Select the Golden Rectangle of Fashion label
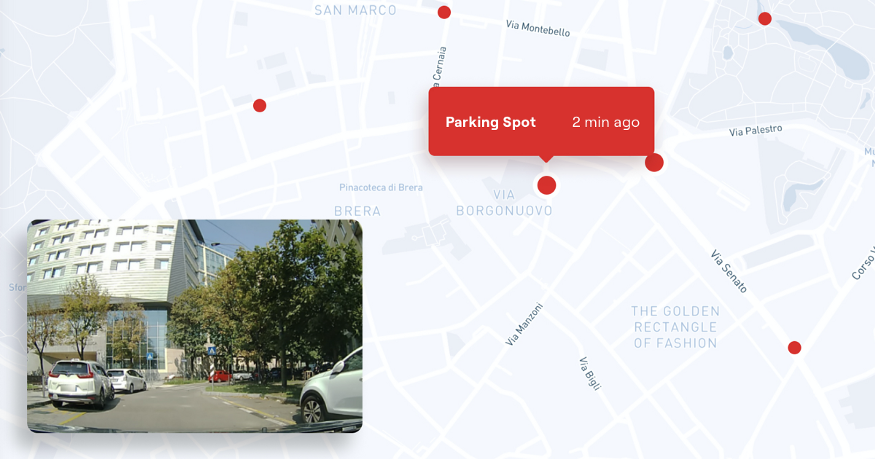This screenshot has width=875, height=459. [675, 327]
